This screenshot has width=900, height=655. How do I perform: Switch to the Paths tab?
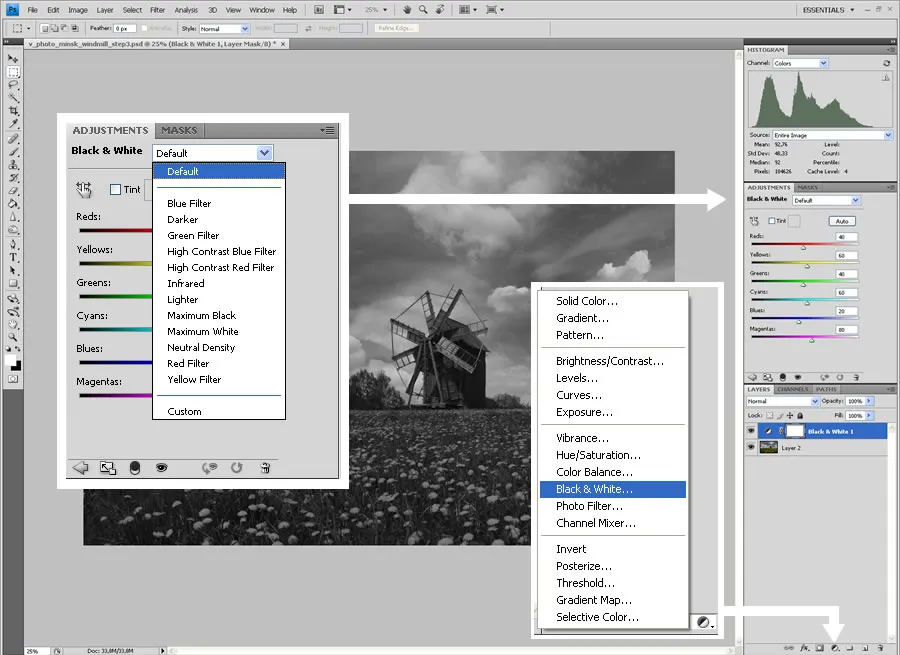click(x=825, y=389)
